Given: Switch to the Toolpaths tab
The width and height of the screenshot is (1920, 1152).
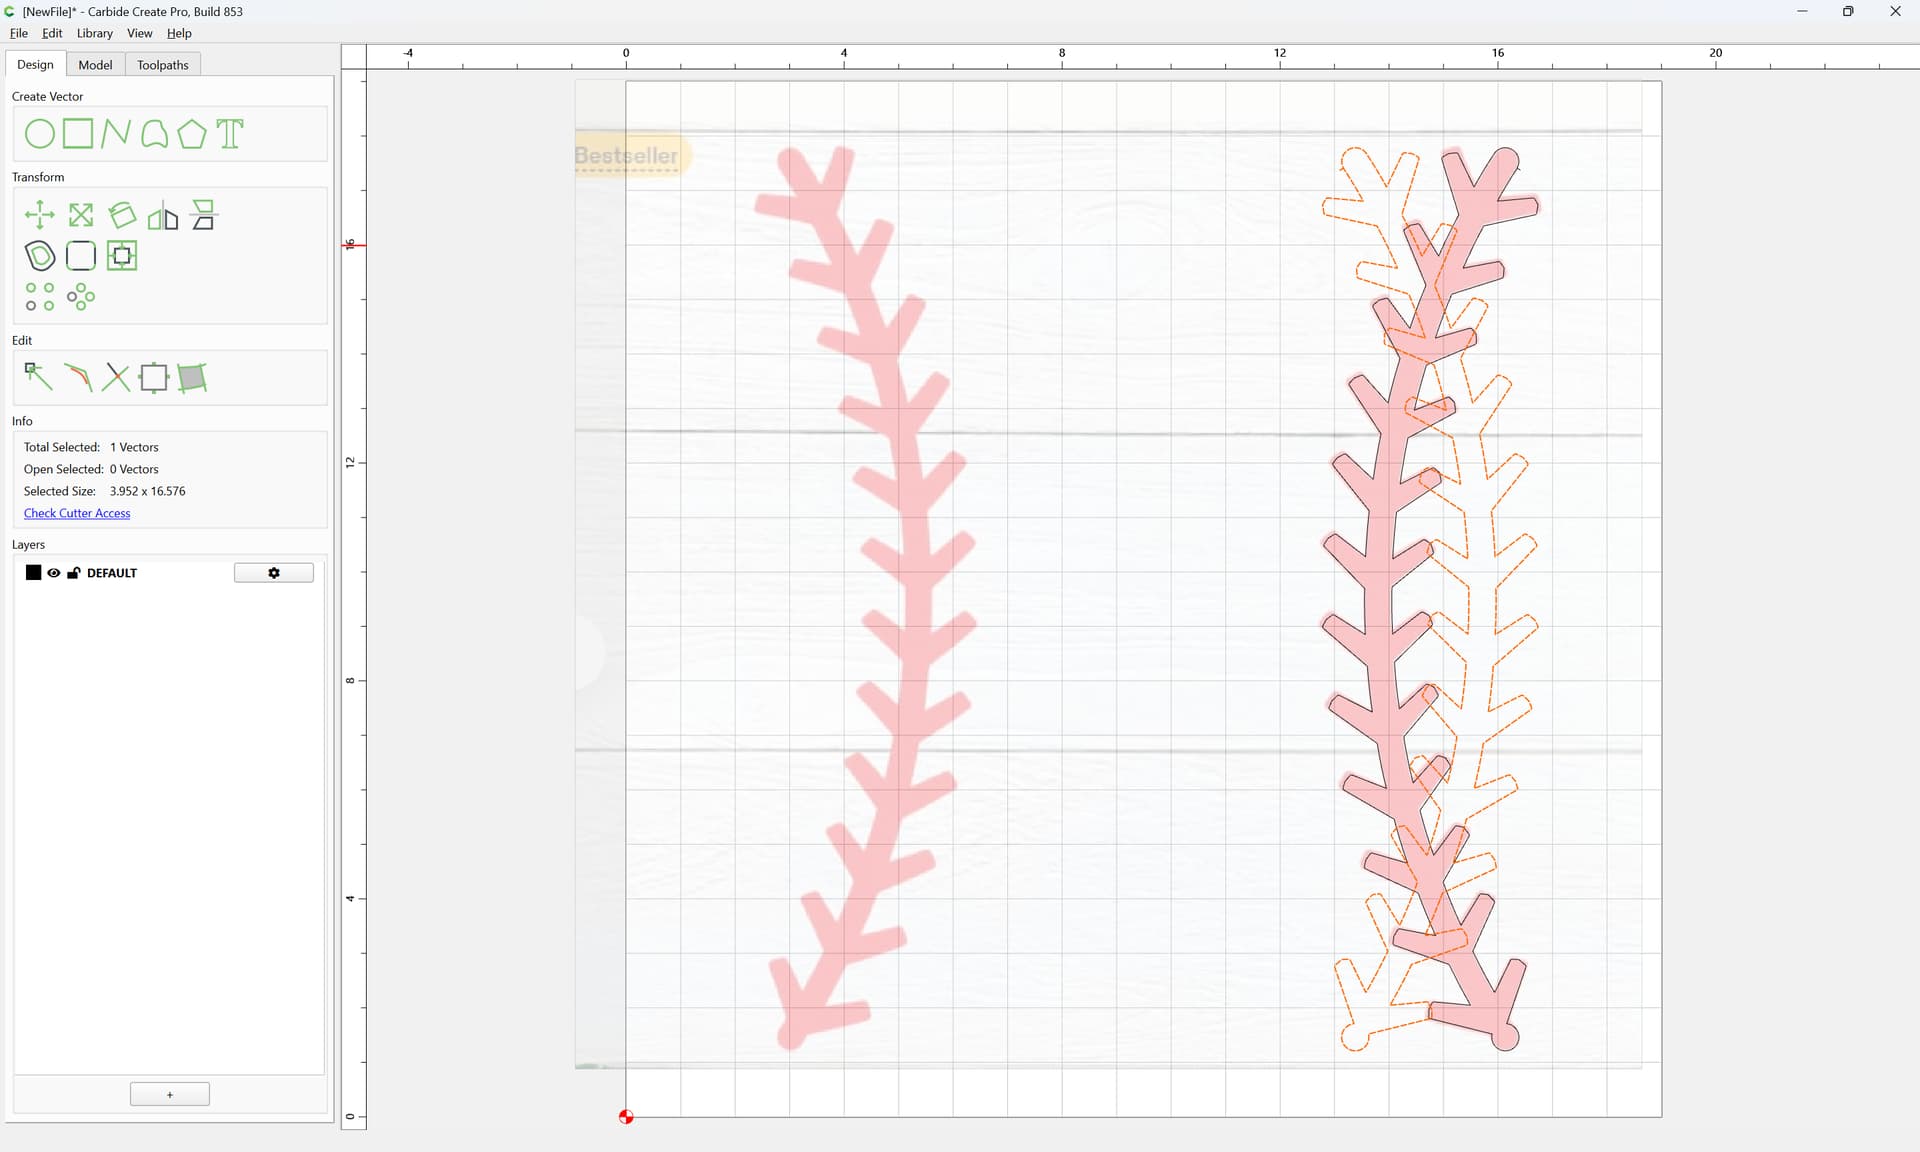Looking at the screenshot, I should coord(163,65).
